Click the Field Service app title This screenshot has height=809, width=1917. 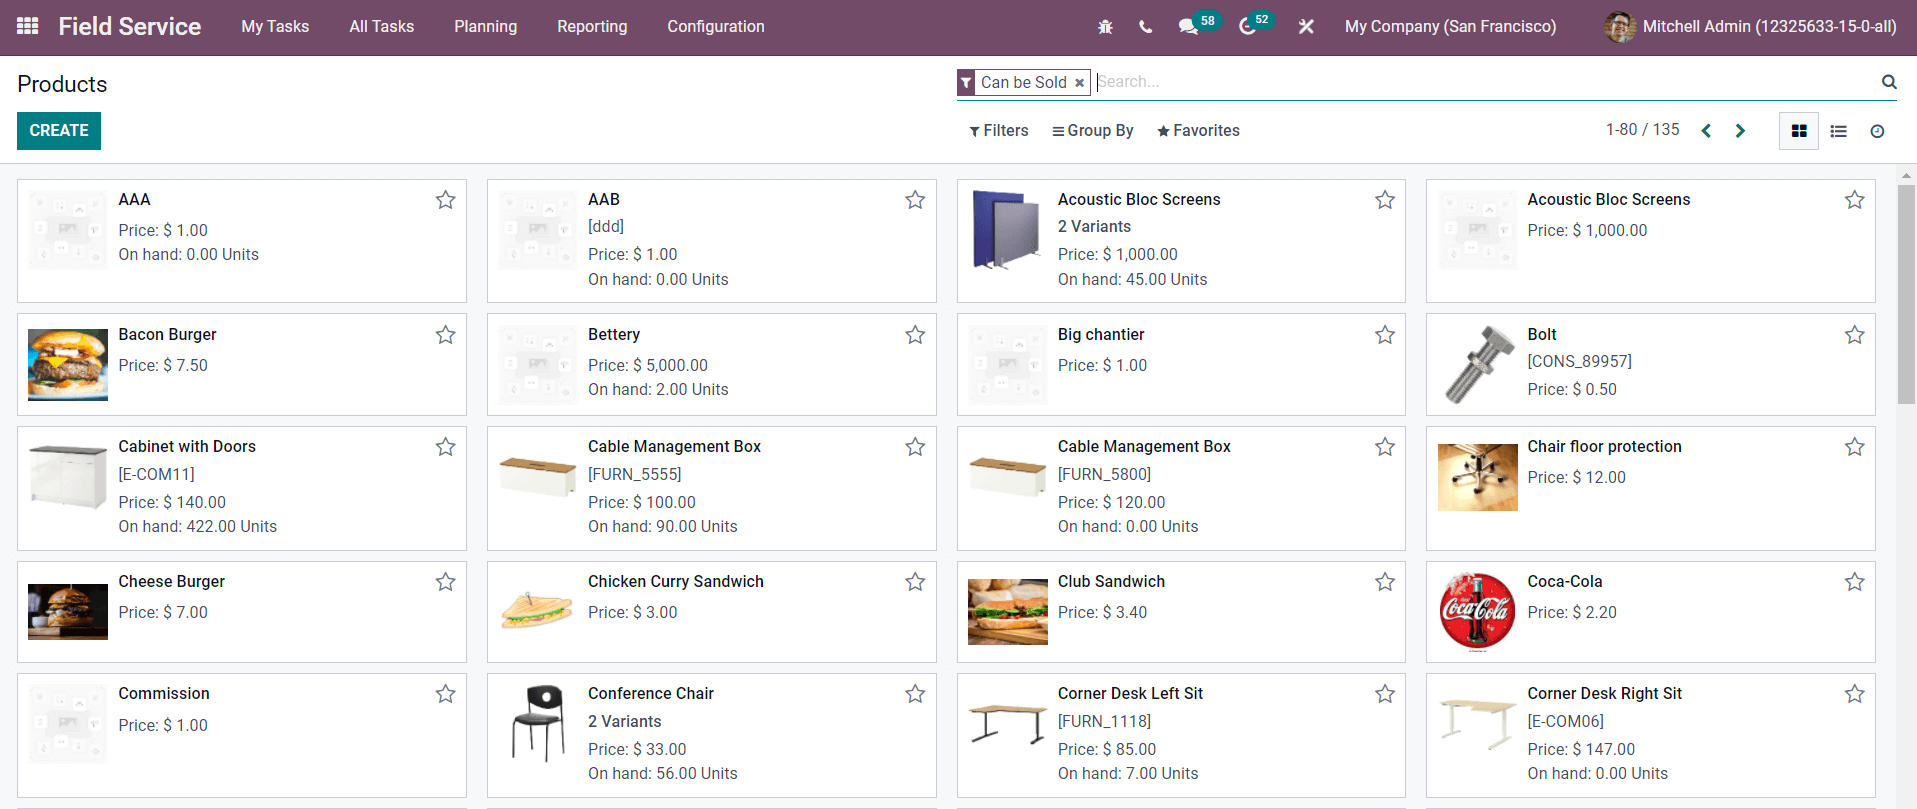130,27
